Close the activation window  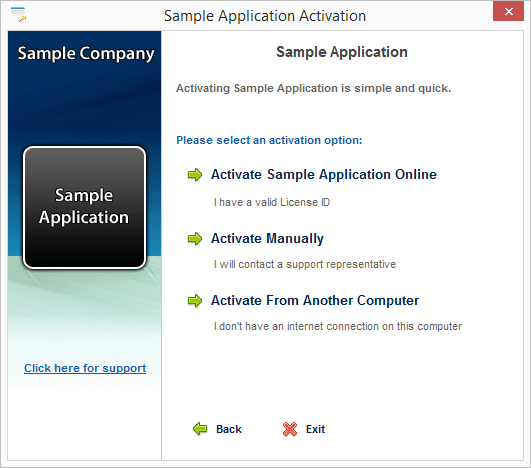[508, 12]
